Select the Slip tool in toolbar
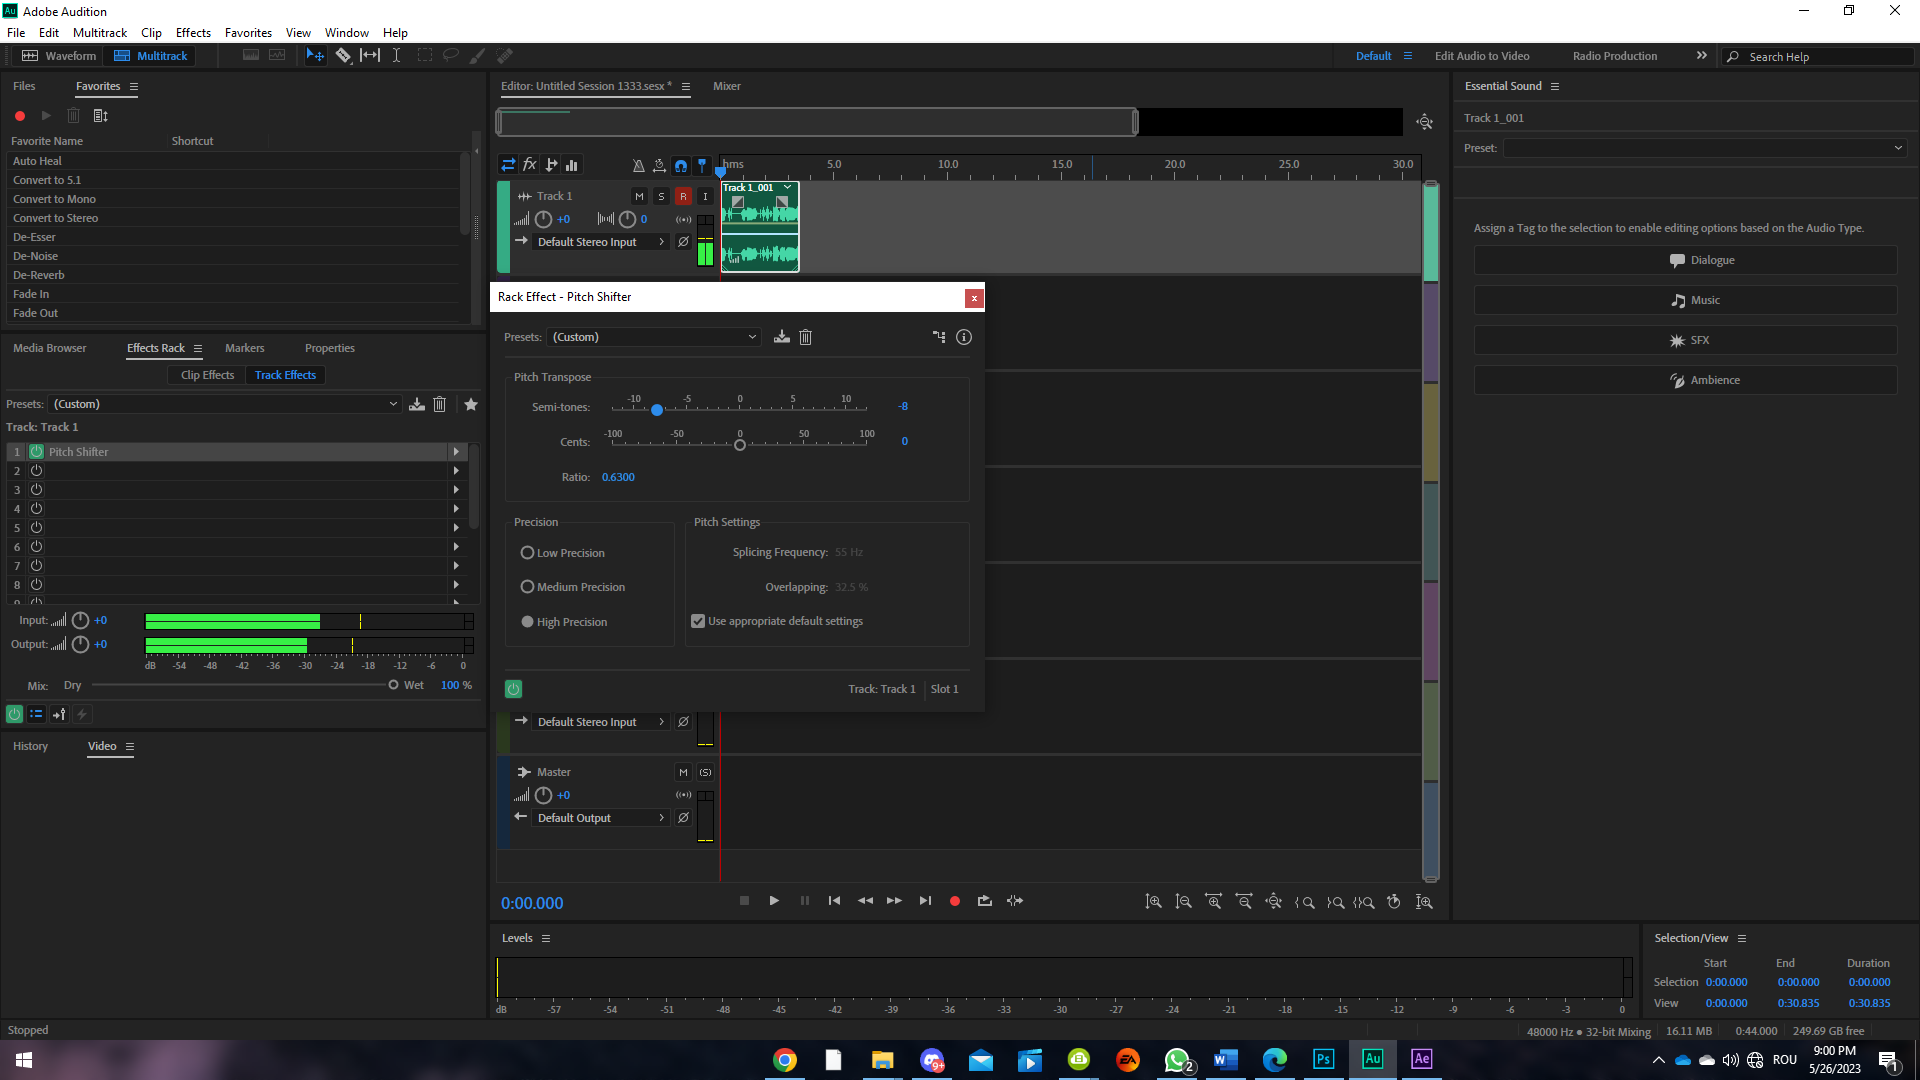 pos(370,56)
